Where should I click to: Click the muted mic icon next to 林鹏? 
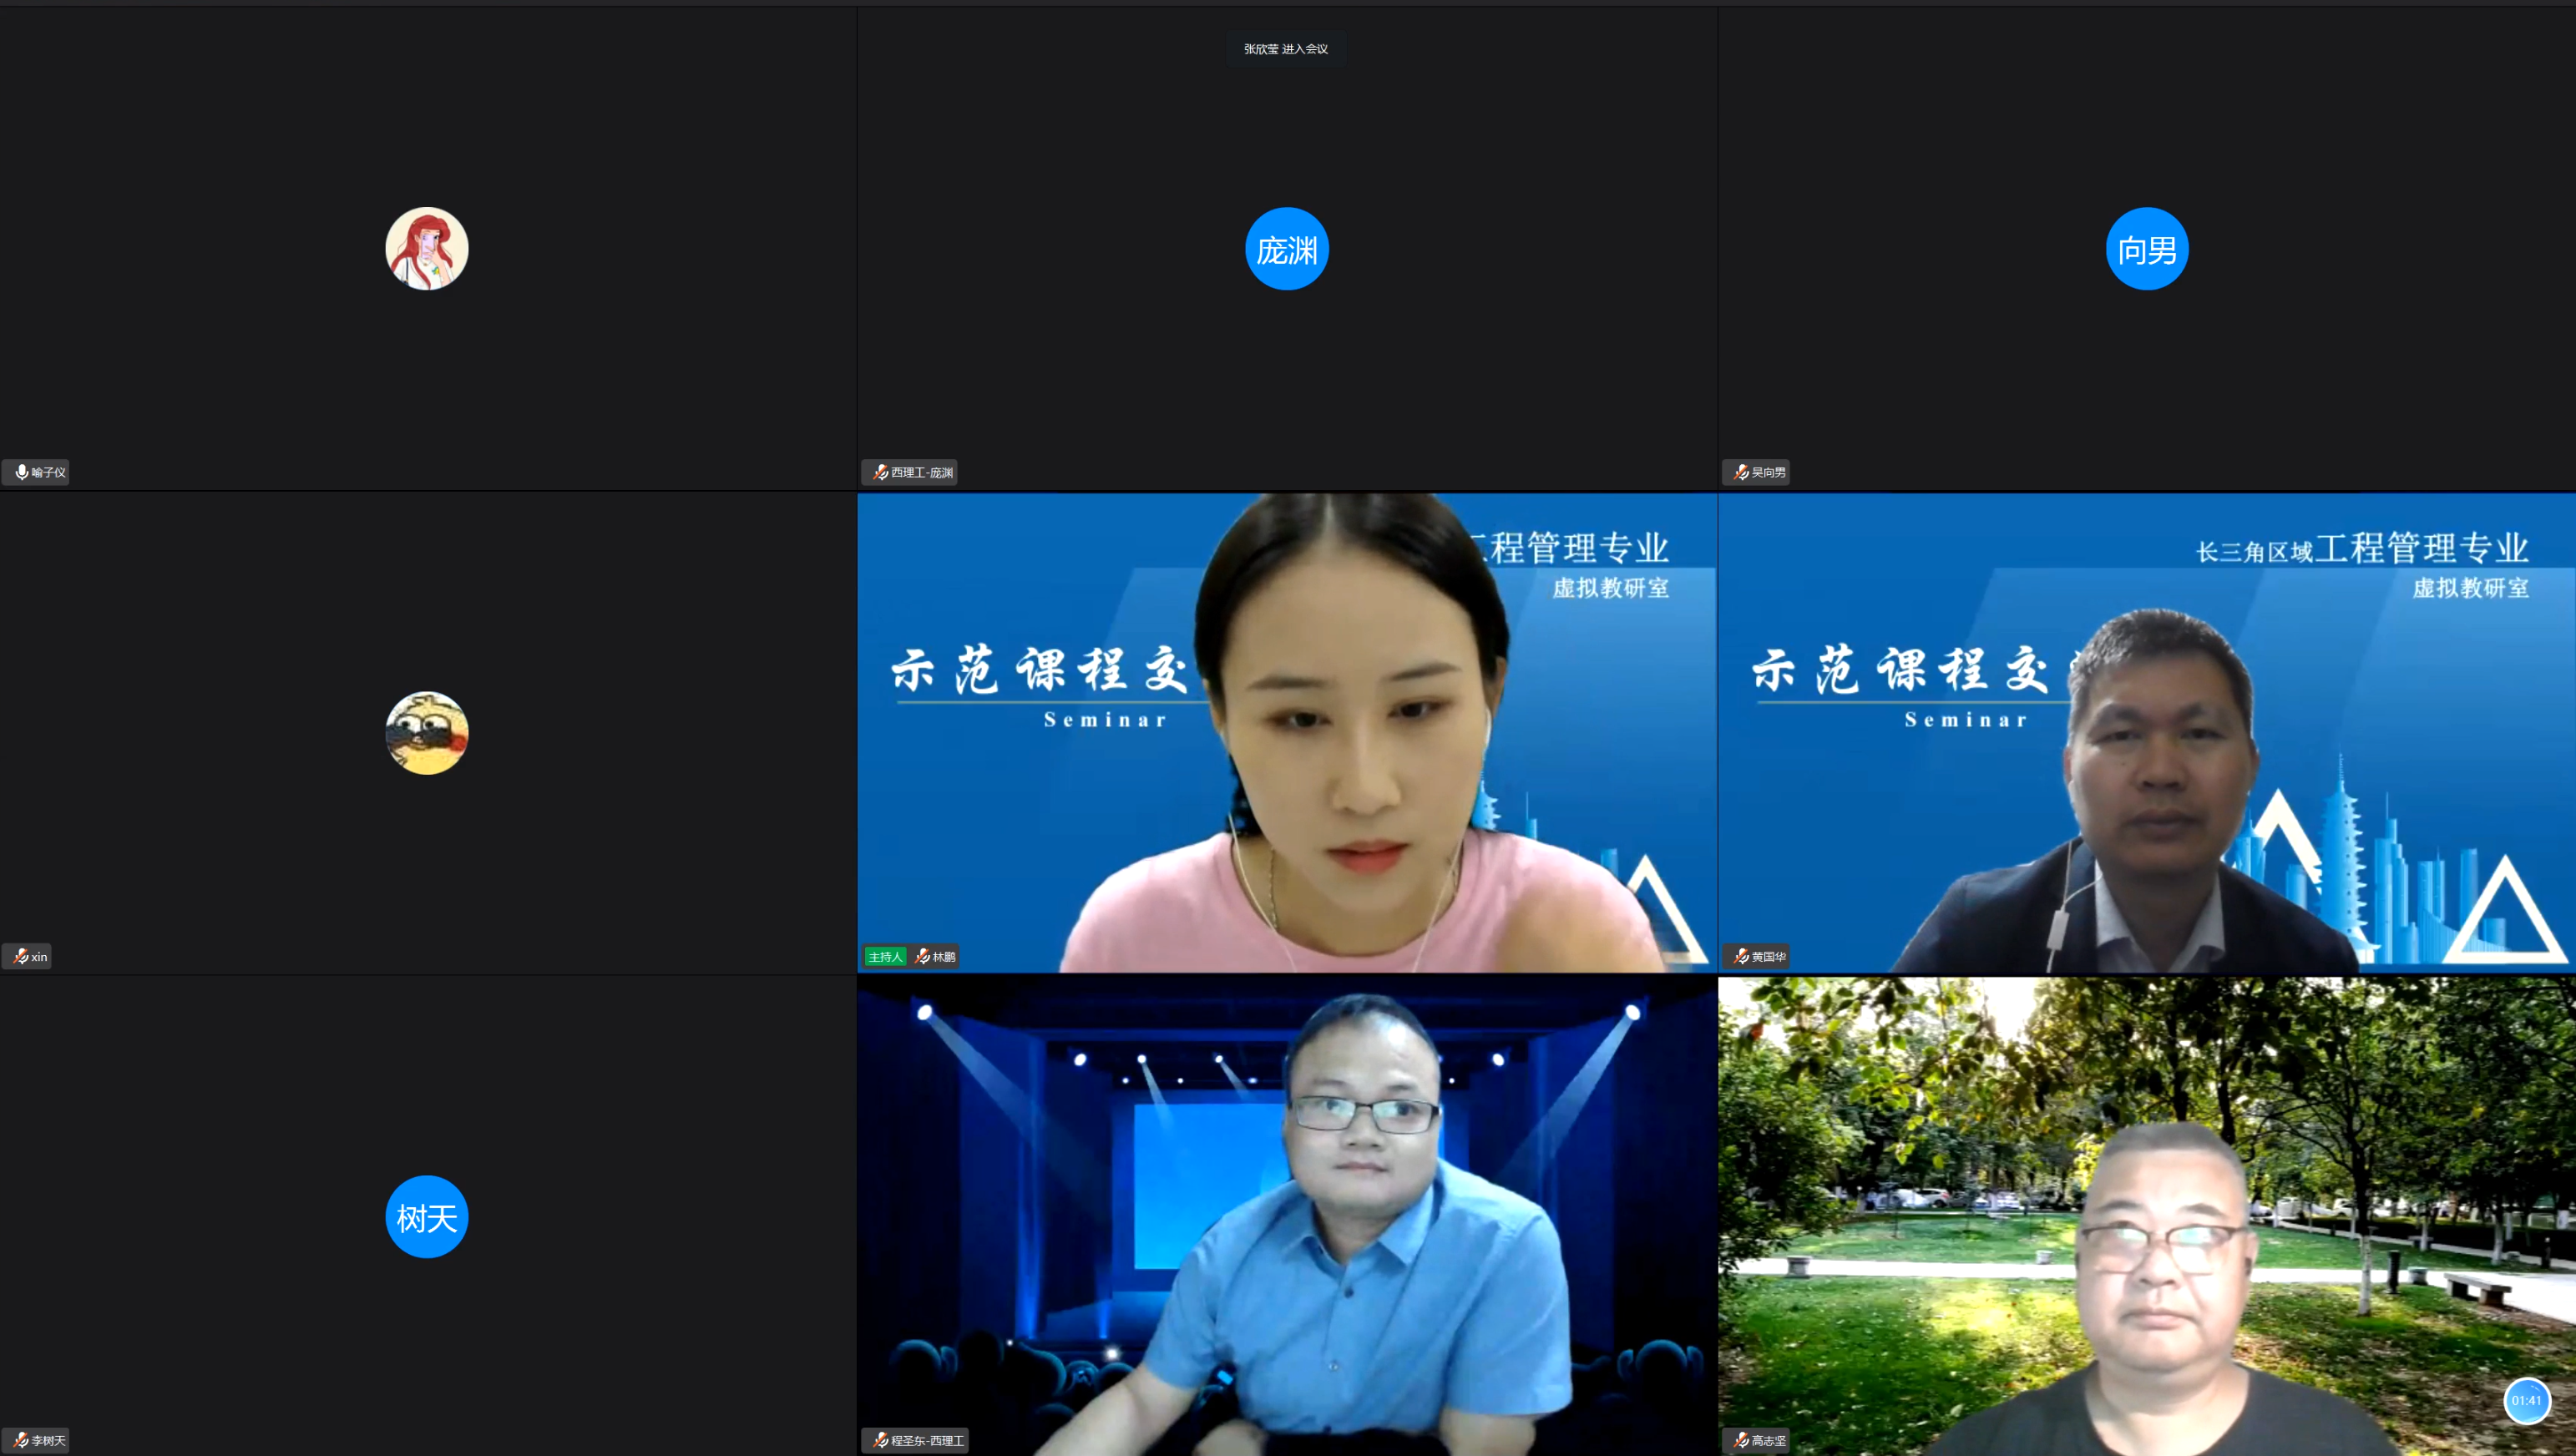(x=922, y=957)
